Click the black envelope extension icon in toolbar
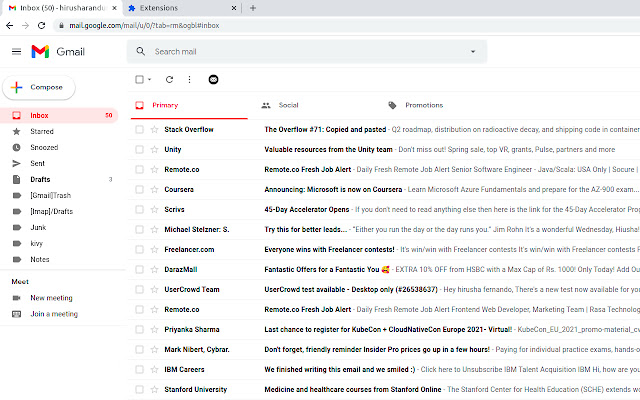The image size is (640, 400). point(213,80)
